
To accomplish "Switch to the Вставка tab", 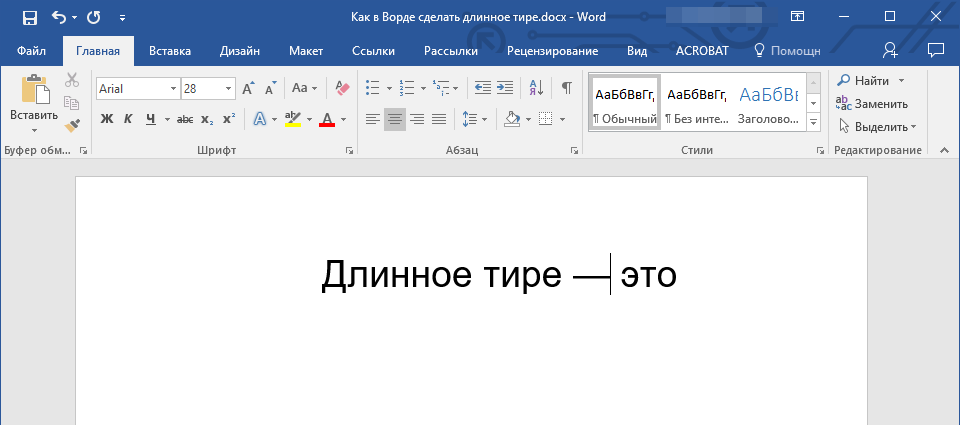I will 170,50.
